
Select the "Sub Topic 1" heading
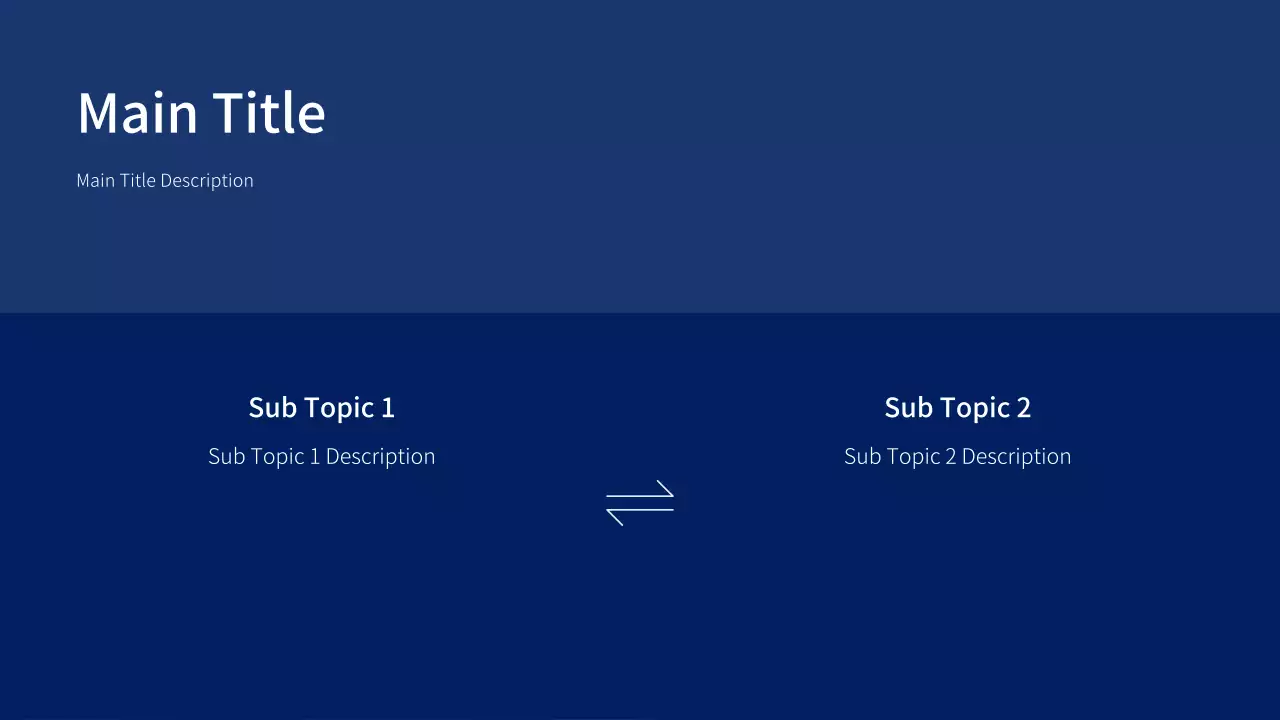click(x=321, y=408)
